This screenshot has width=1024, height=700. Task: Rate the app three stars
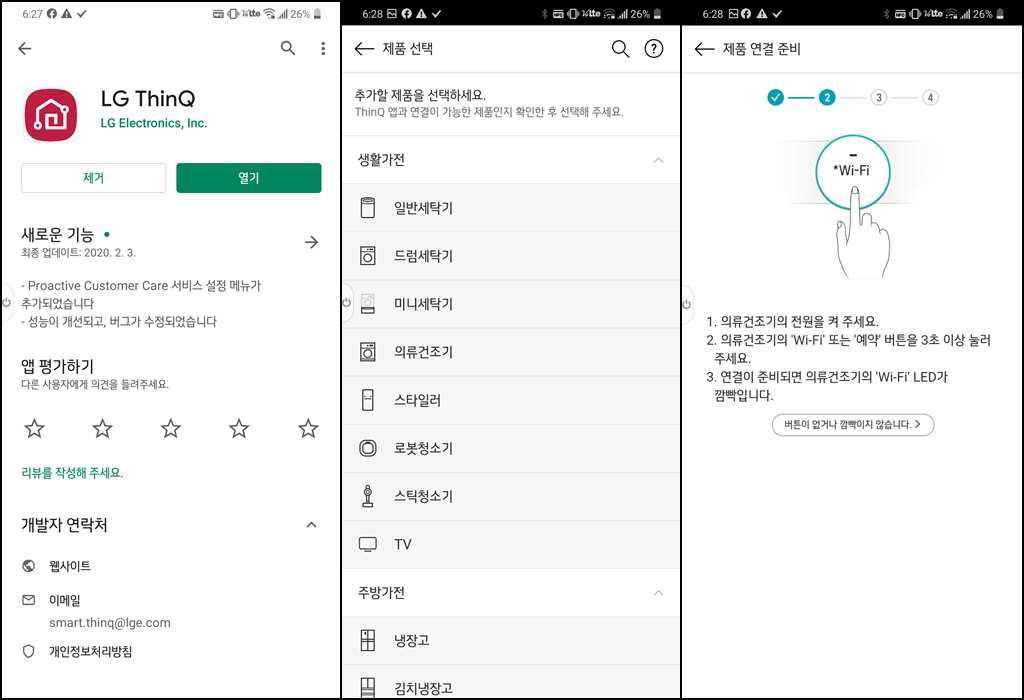pos(171,428)
